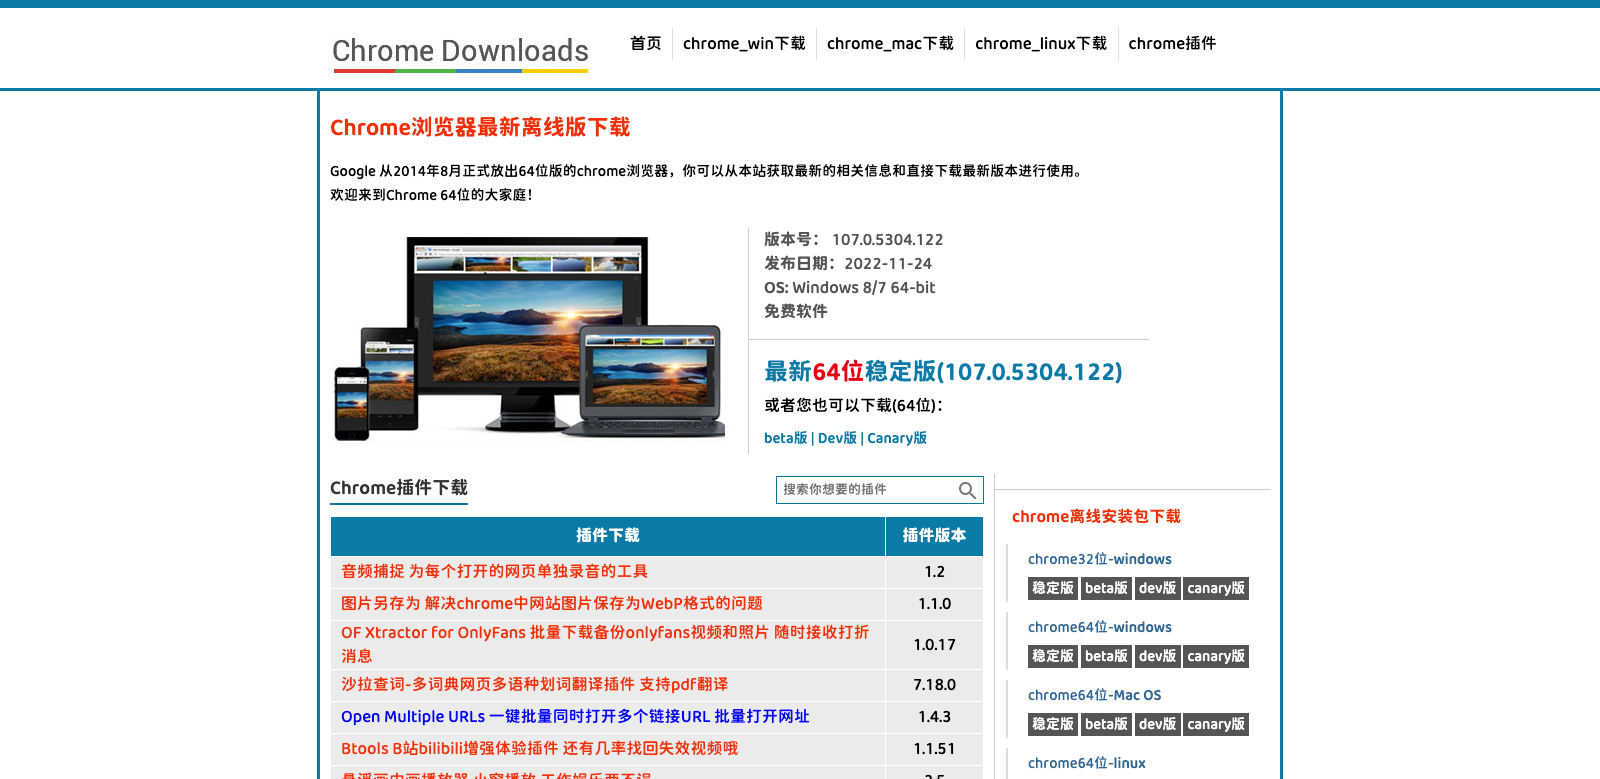Open chrome_win下载 in the navigation bar
The width and height of the screenshot is (1600, 779).
[x=744, y=44]
